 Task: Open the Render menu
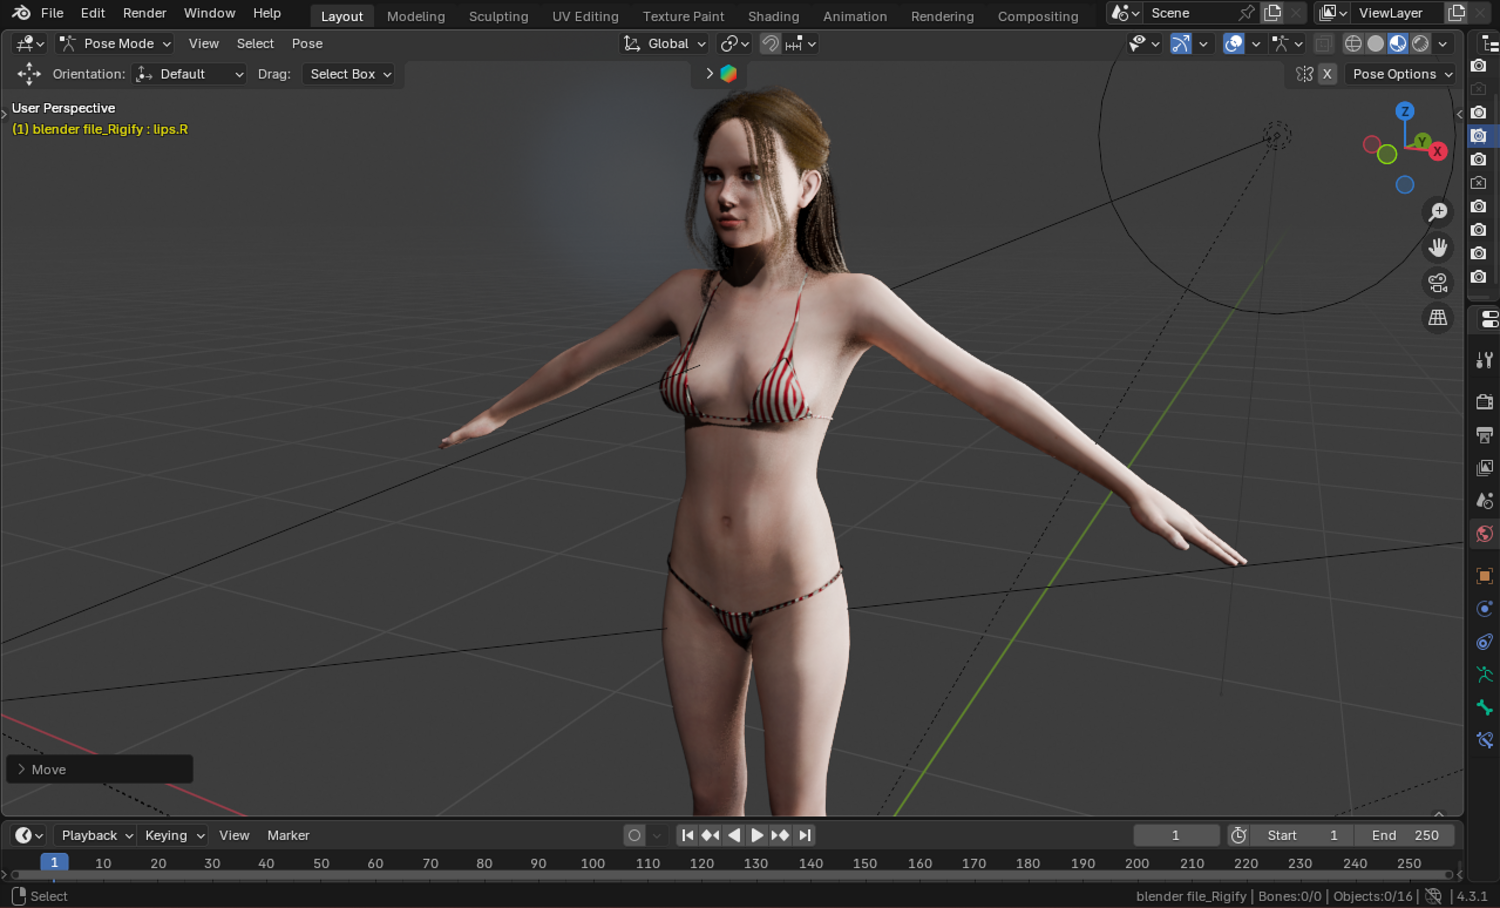(x=145, y=13)
